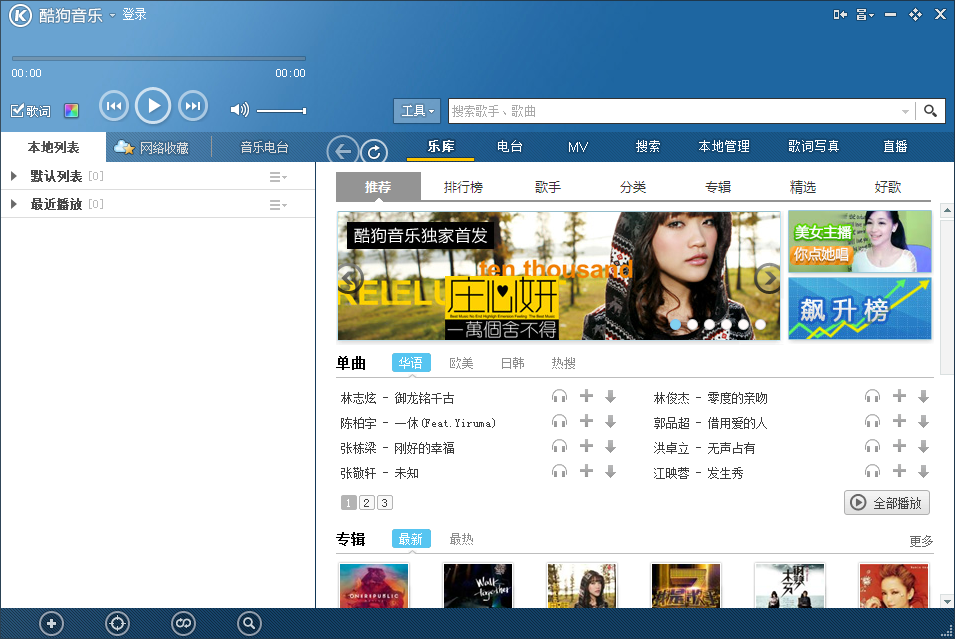Click the search magnifier button

930,111
